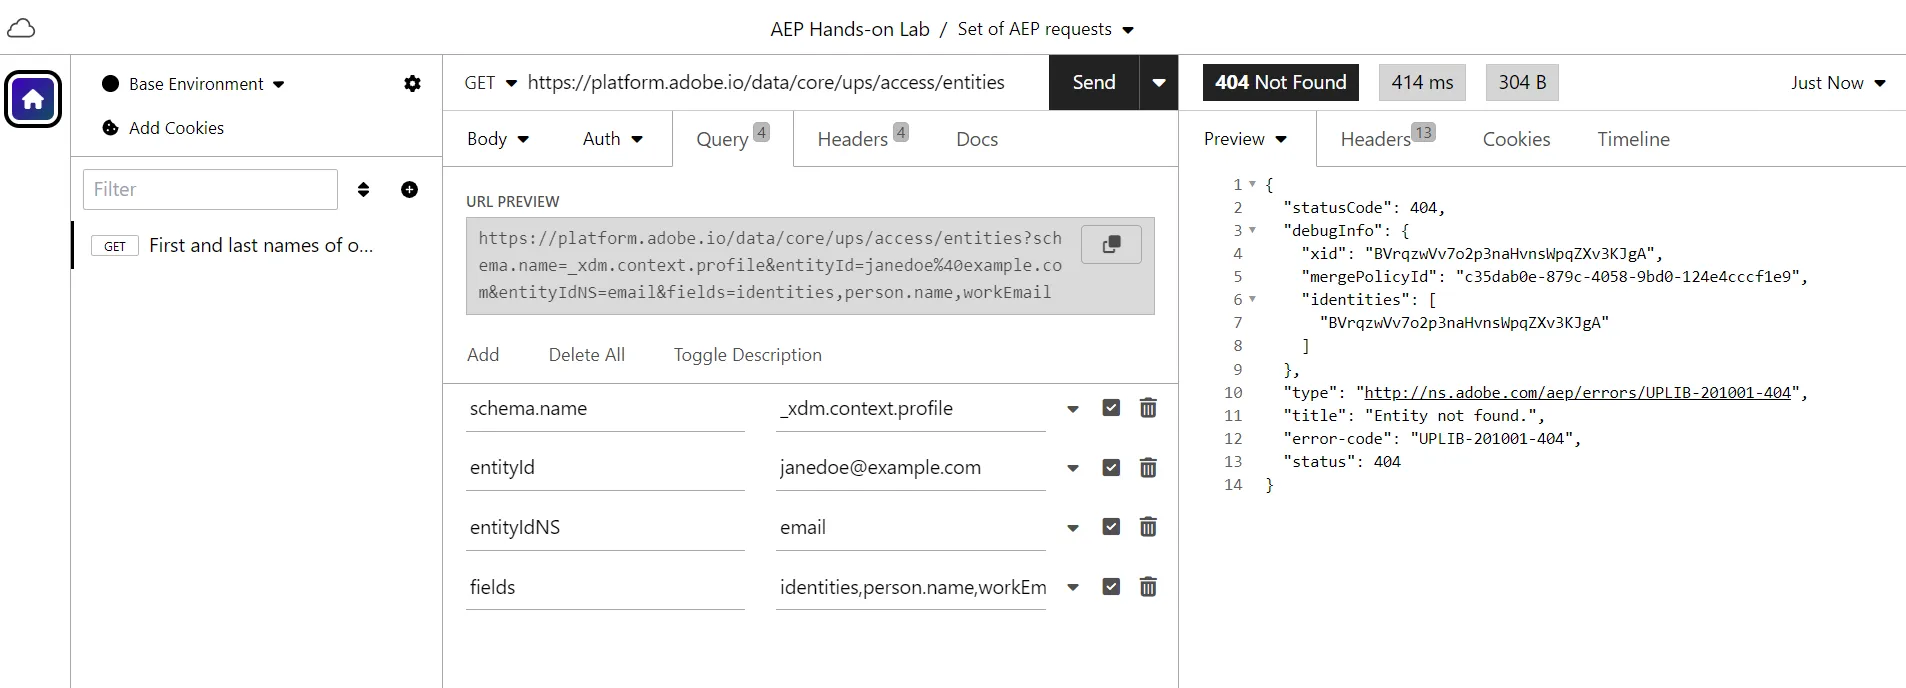
Task: Delete the entityIdNS query parameter
Action: pos(1148,527)
